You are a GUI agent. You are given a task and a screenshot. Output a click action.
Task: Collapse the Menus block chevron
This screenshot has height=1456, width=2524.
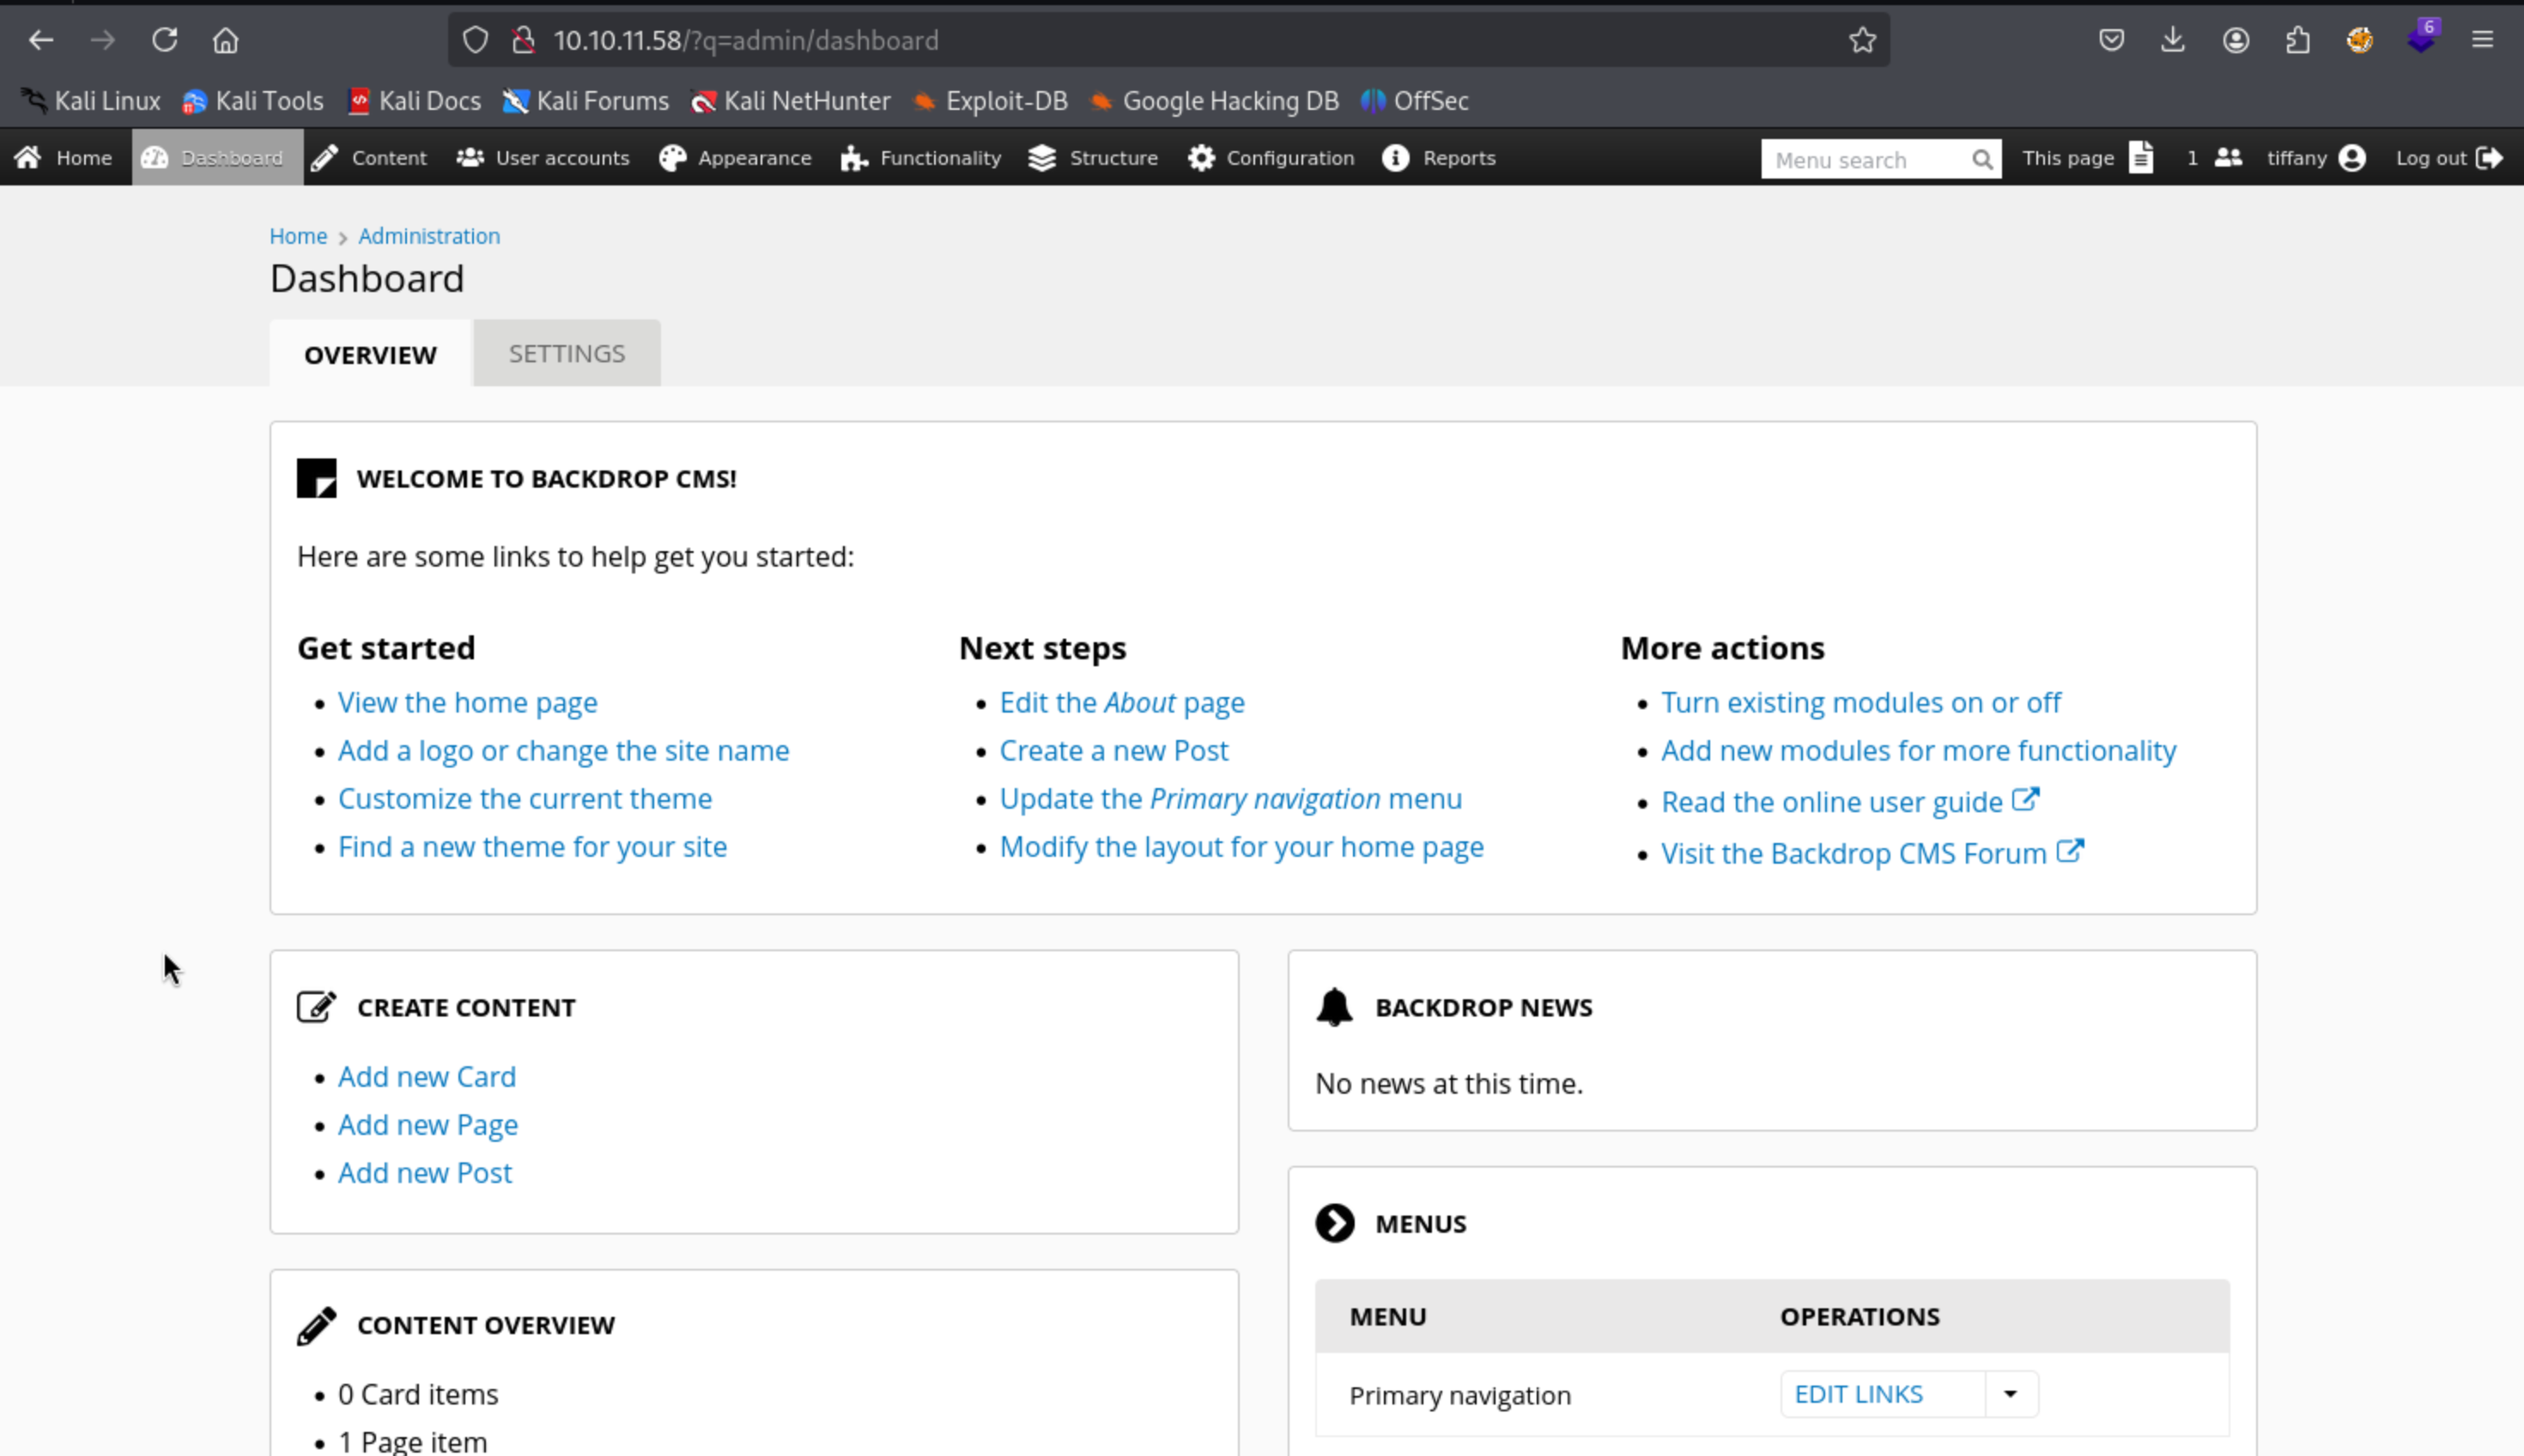pos(1335,1223)
